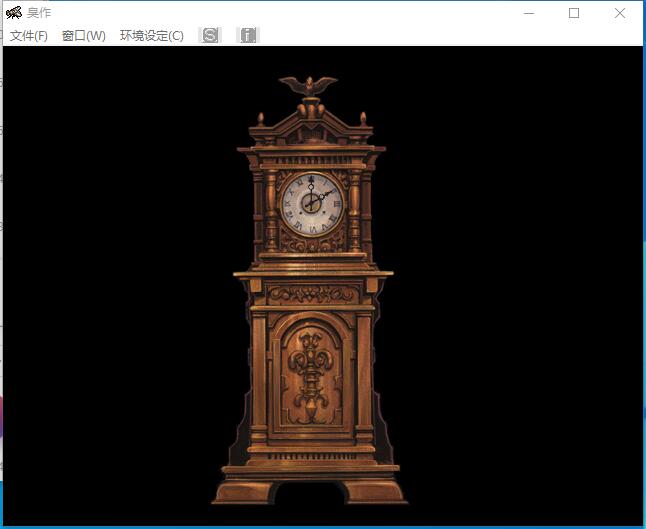Click the left foot of the clock base
This screenshot has height=529, width=646.
pyautogui.click(x=242, y=493)
